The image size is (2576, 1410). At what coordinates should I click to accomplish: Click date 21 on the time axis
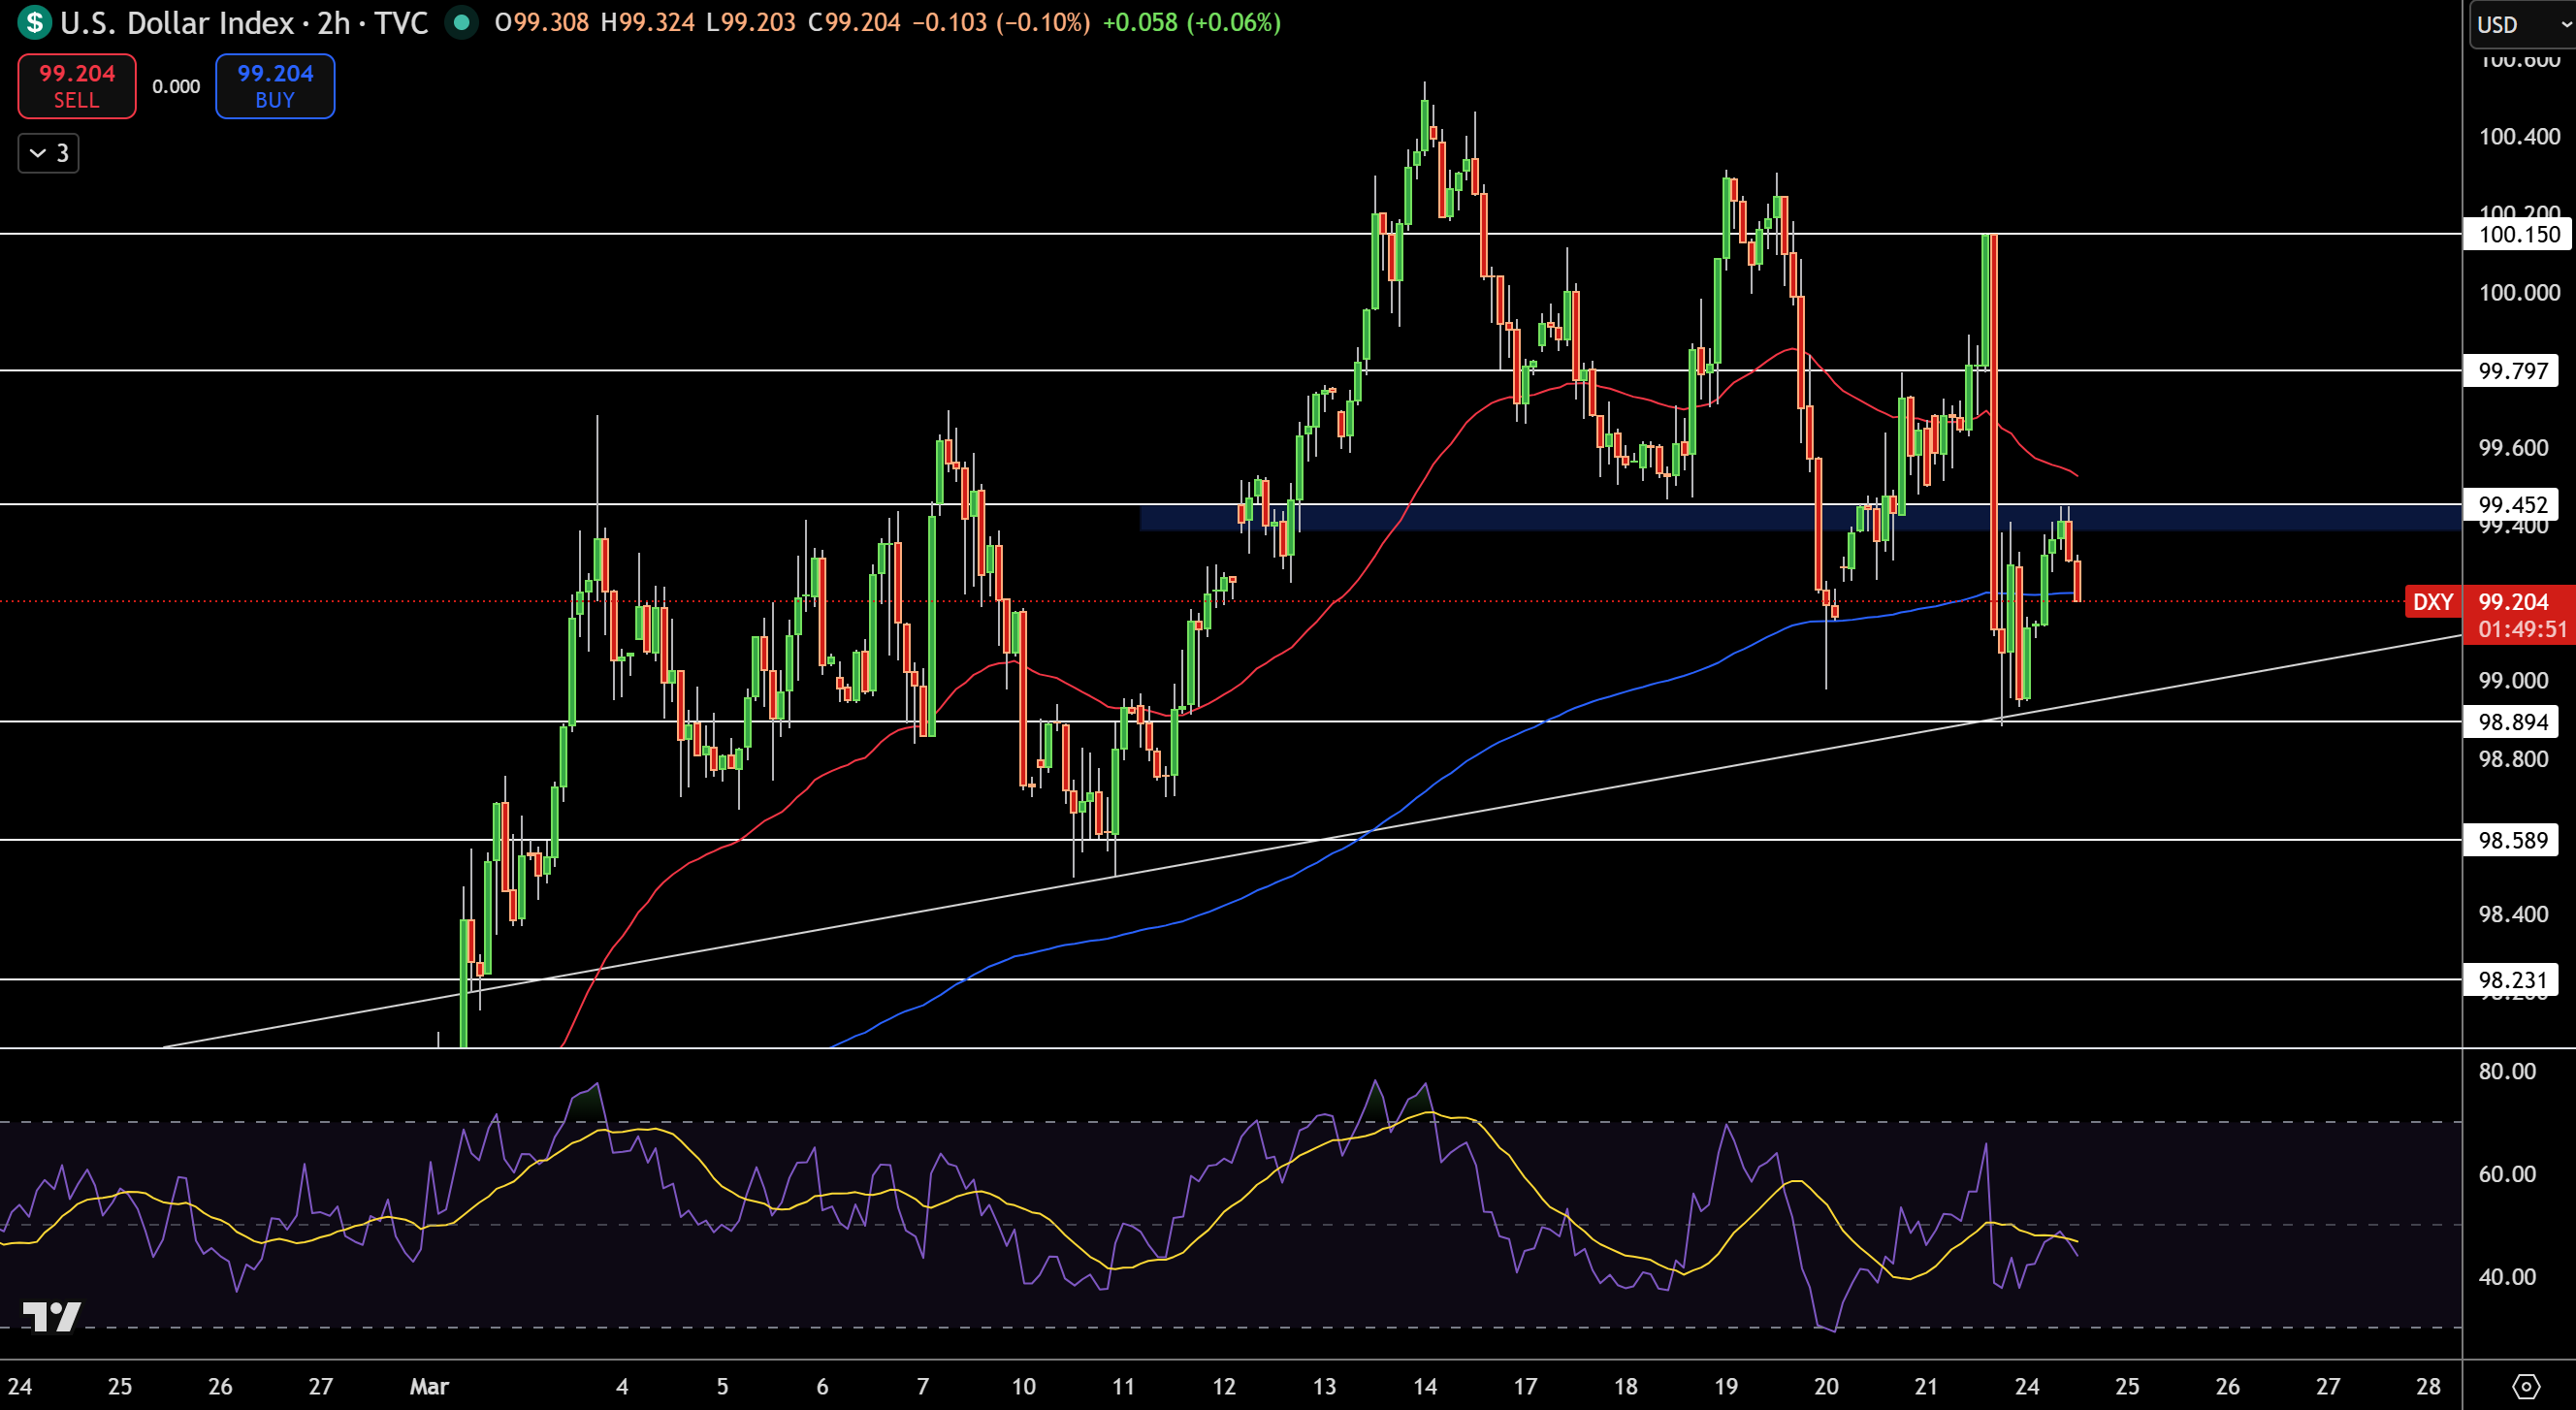(1926, 1386)
